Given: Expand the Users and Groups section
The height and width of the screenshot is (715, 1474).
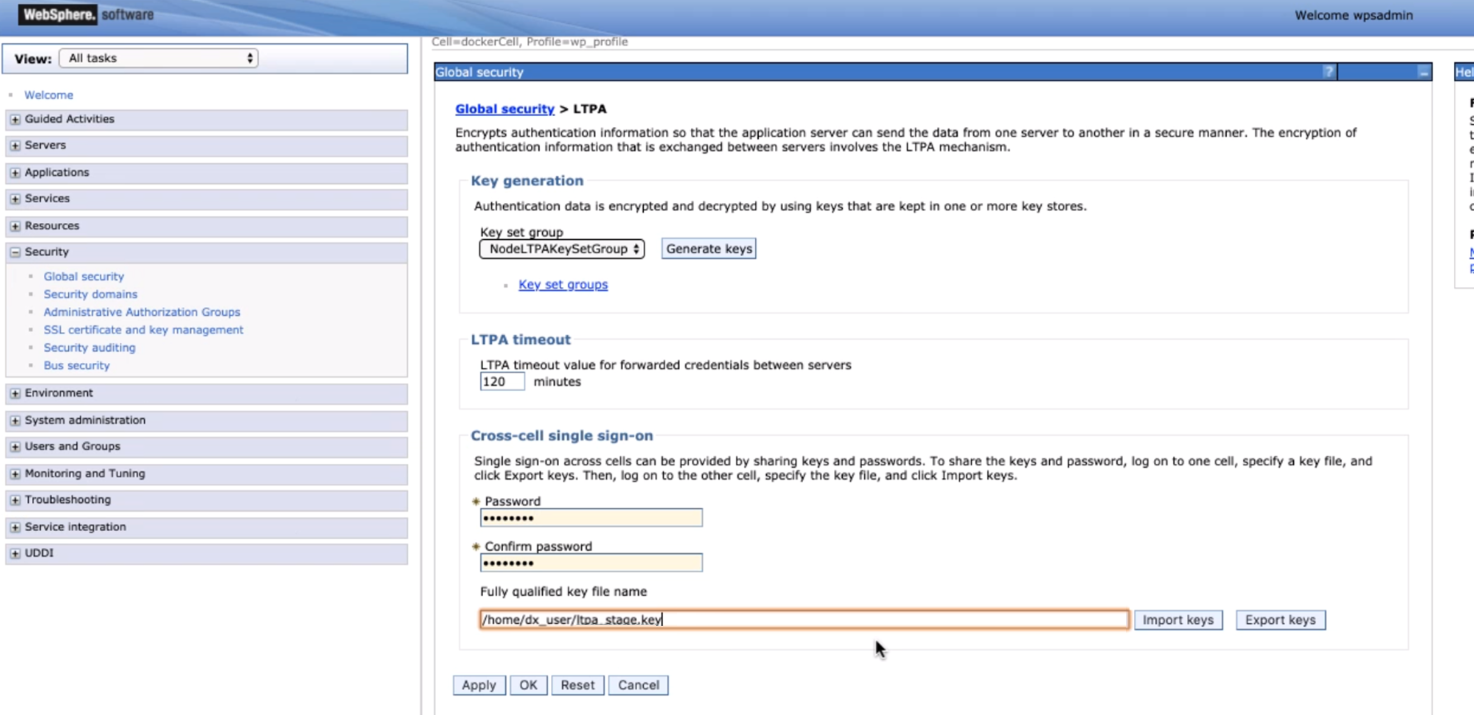Looking at the screenshot, I should (x=15, y=446).
